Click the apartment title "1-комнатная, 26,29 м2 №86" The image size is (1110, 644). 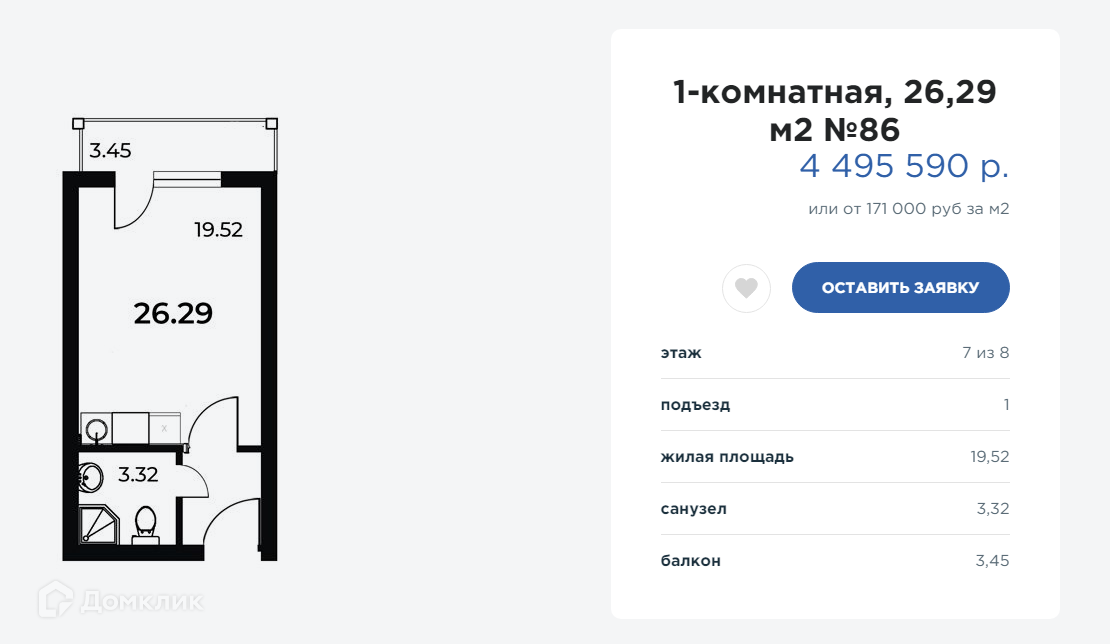834,111
